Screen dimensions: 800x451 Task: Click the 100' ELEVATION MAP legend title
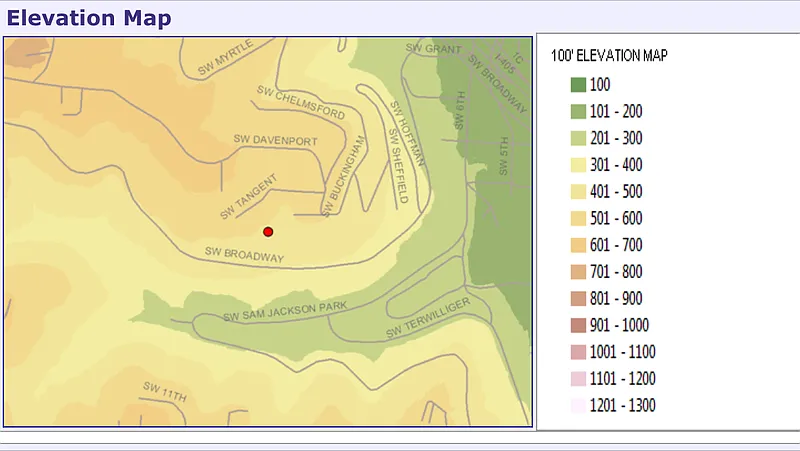pyautogui.click(x=609, y=56)
